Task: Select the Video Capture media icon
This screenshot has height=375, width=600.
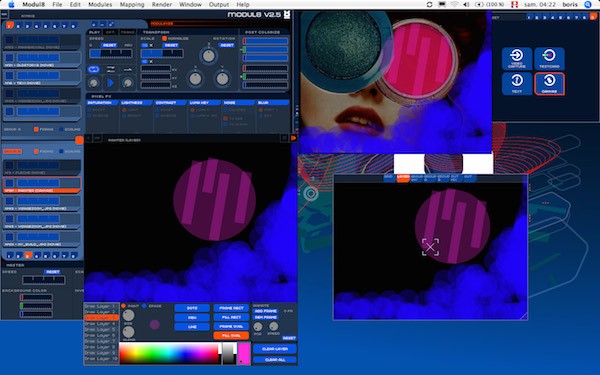Action: click(517, 59)
